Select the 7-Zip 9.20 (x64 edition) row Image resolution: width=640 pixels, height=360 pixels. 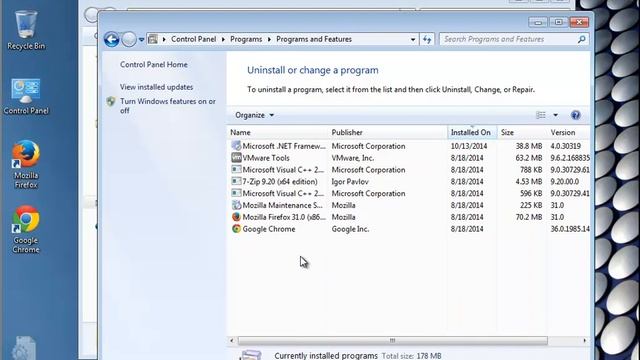tap(409, 182)
